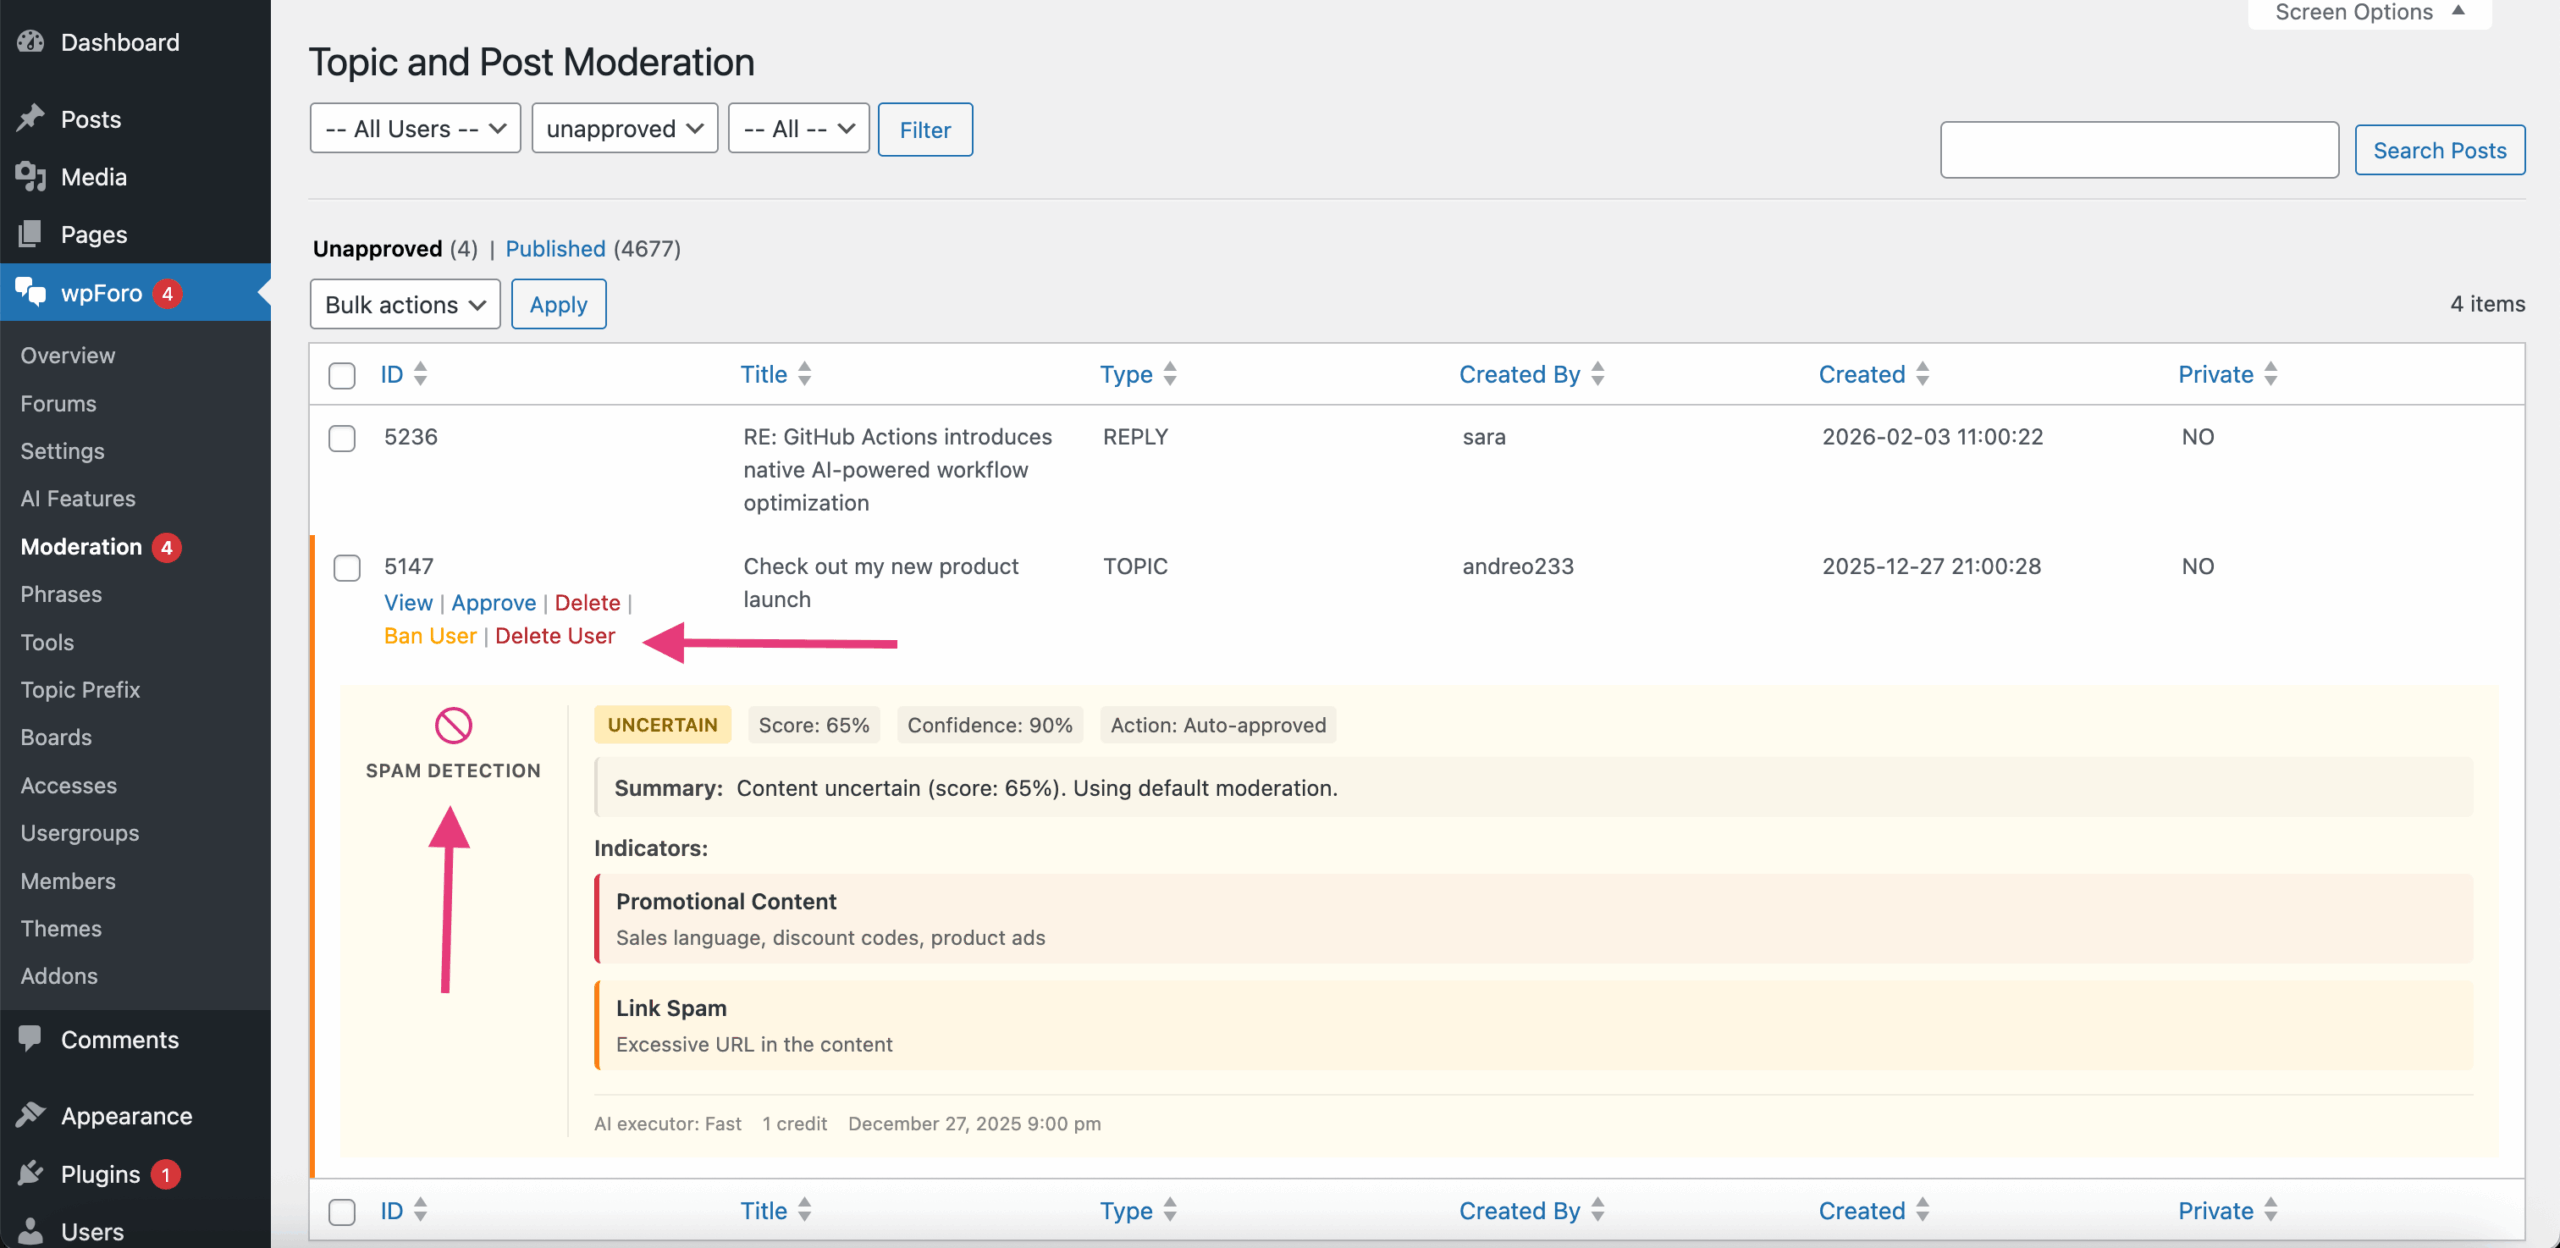Click the Spam Detection prohibition icon
The height and width of the screenshot is (1248, 2560).
coord(453,726)
